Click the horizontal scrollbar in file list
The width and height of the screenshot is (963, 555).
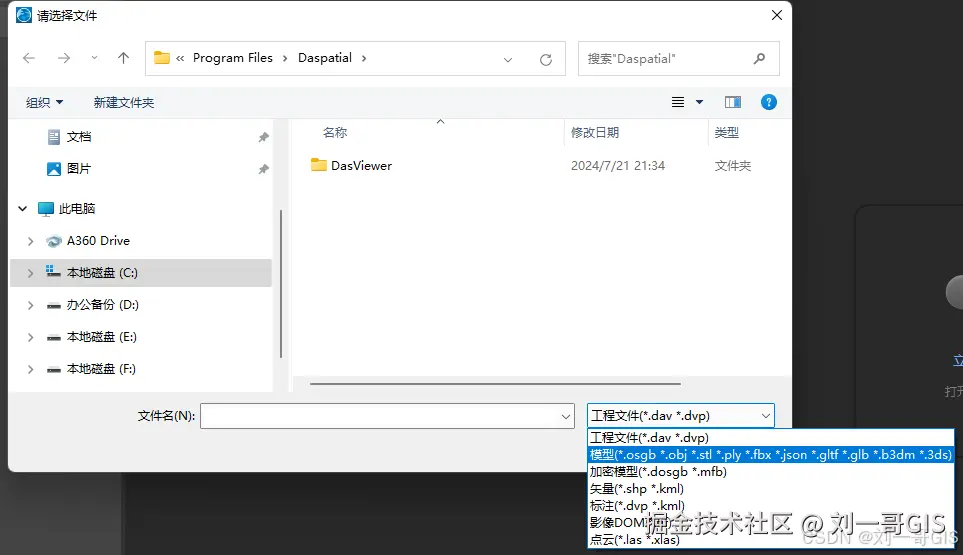(x=495, y=384)
